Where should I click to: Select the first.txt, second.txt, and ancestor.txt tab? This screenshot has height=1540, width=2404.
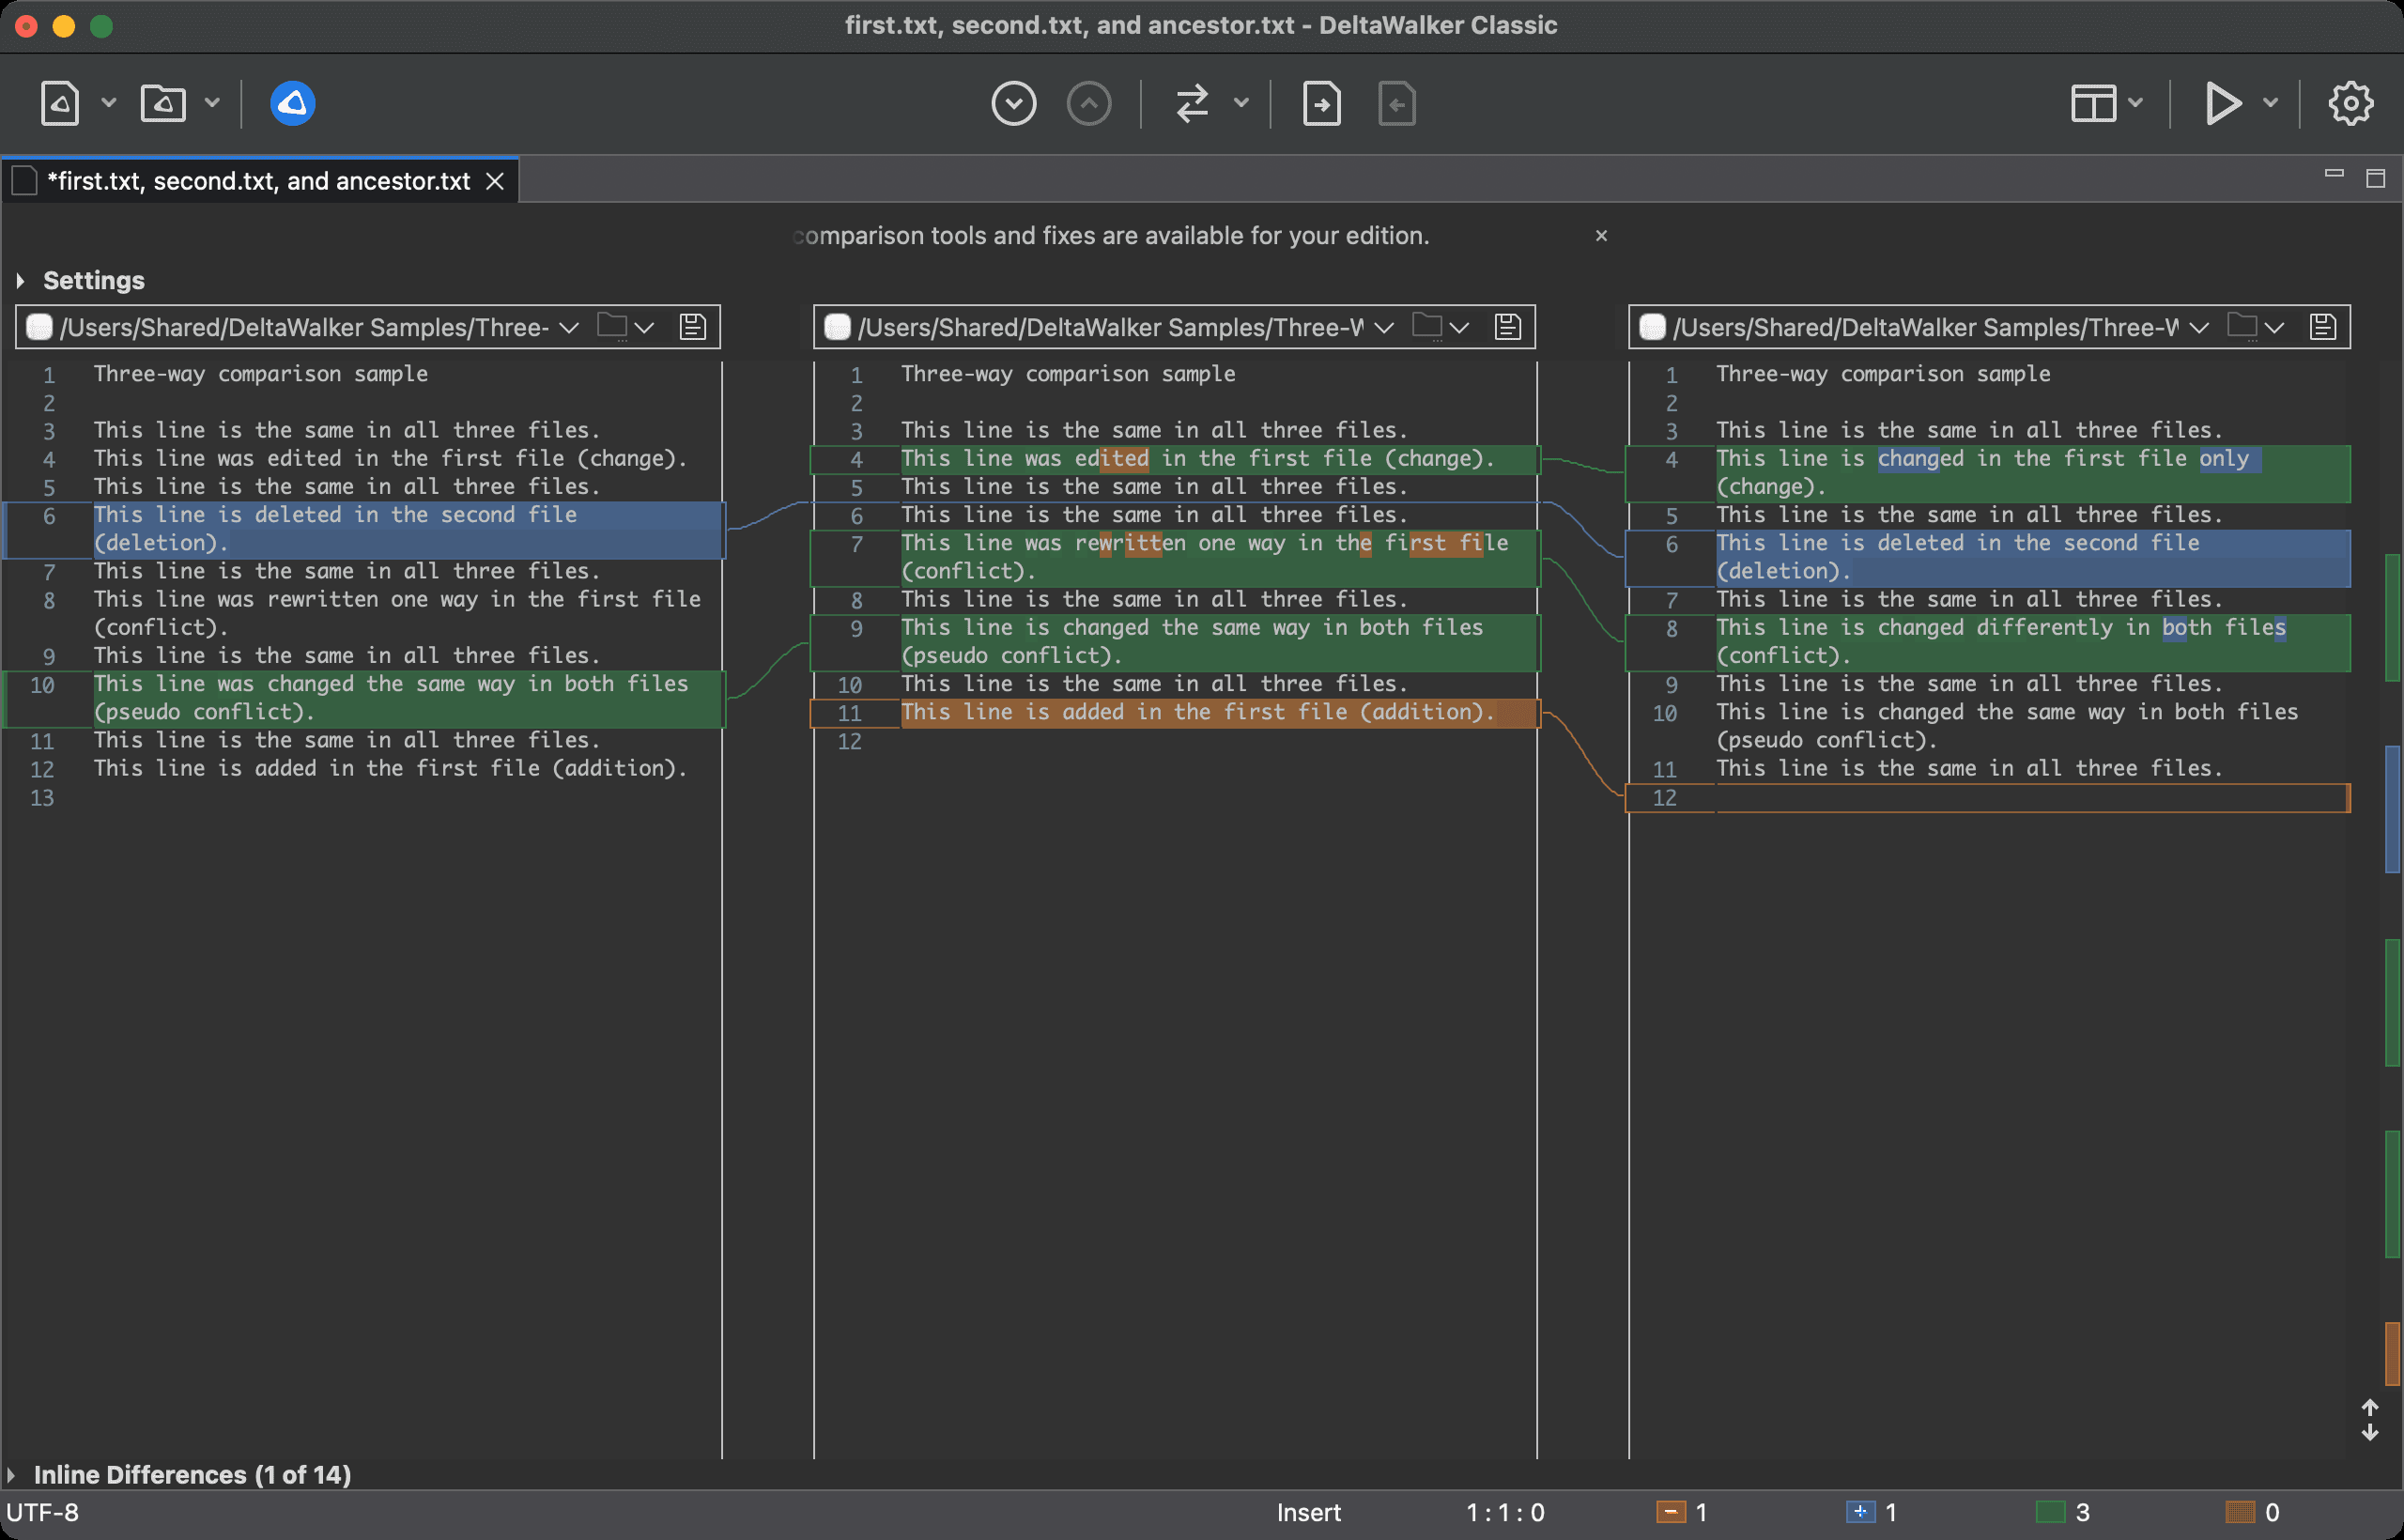[258, 181]
